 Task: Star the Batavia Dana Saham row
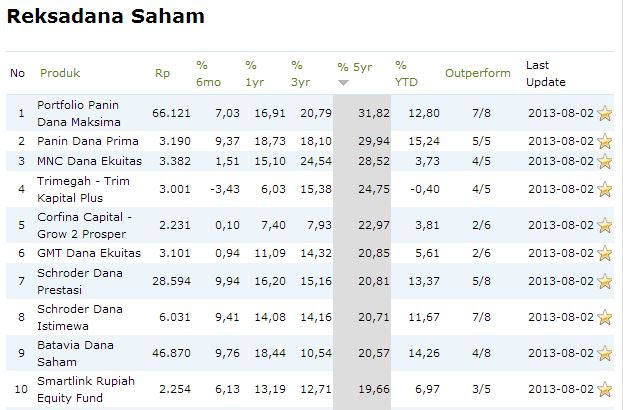[x=605, y=353]
